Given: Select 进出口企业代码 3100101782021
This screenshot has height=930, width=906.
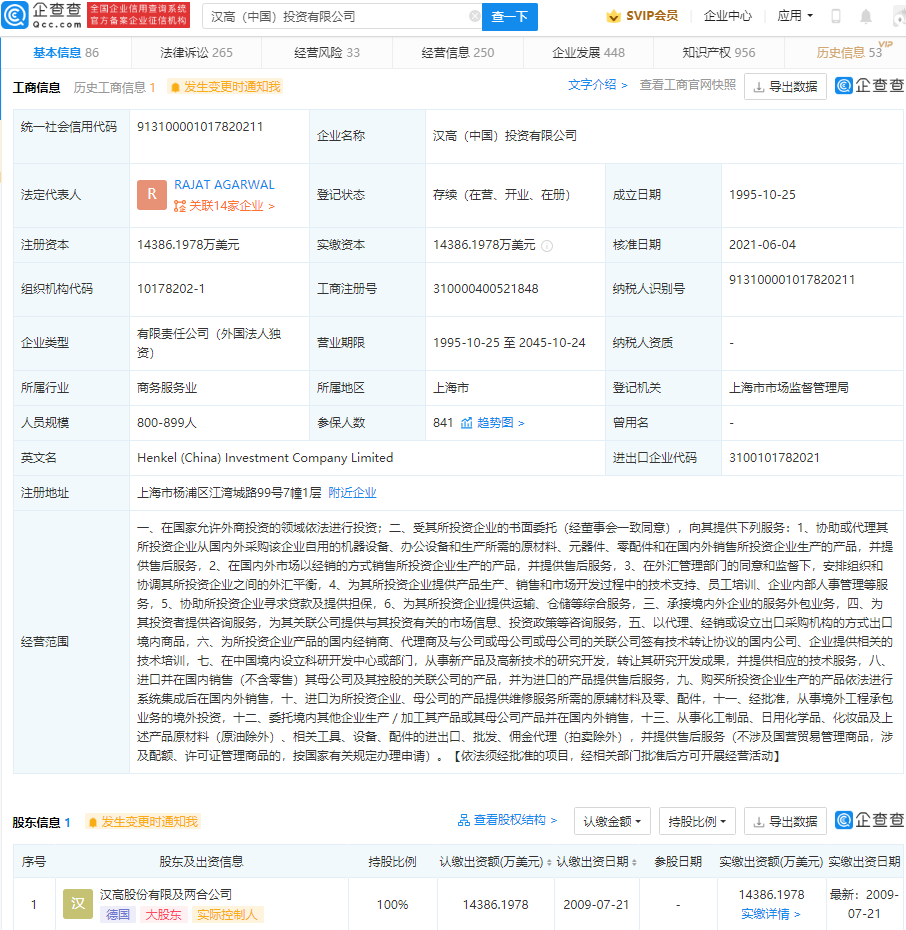Looking at the screenshot, I should 774,458.
